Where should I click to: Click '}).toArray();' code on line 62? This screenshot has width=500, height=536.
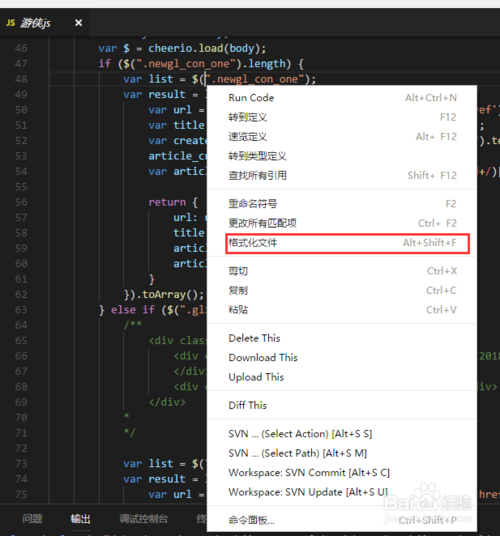[164, 294]
